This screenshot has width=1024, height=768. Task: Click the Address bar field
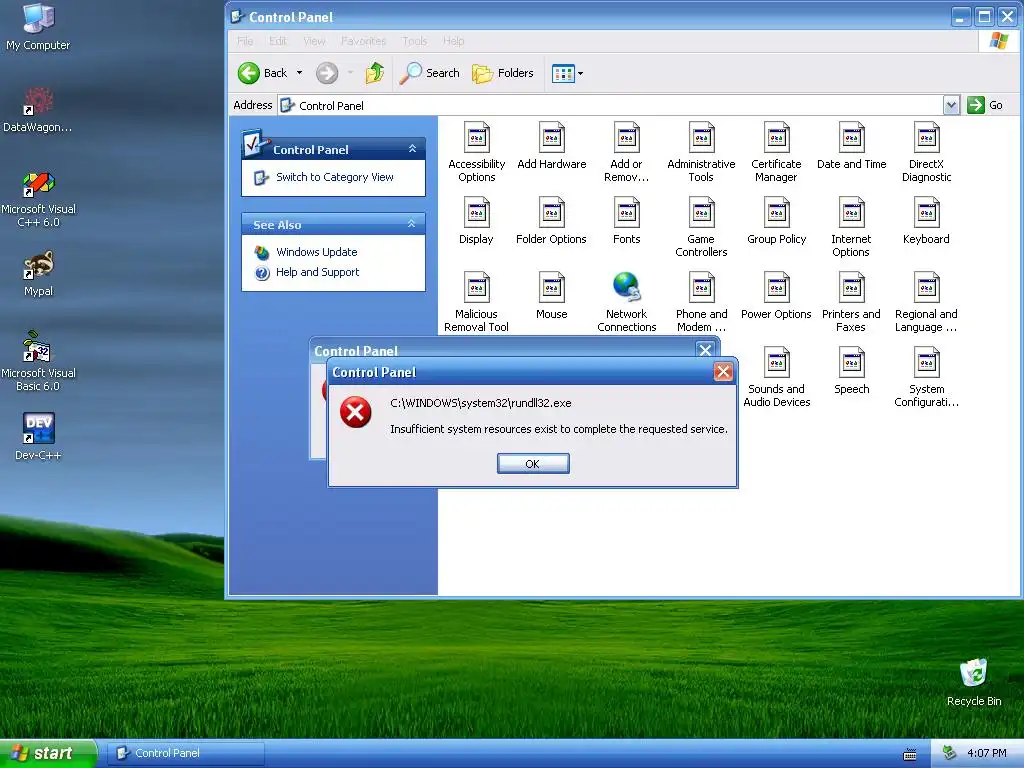(611, 105)
